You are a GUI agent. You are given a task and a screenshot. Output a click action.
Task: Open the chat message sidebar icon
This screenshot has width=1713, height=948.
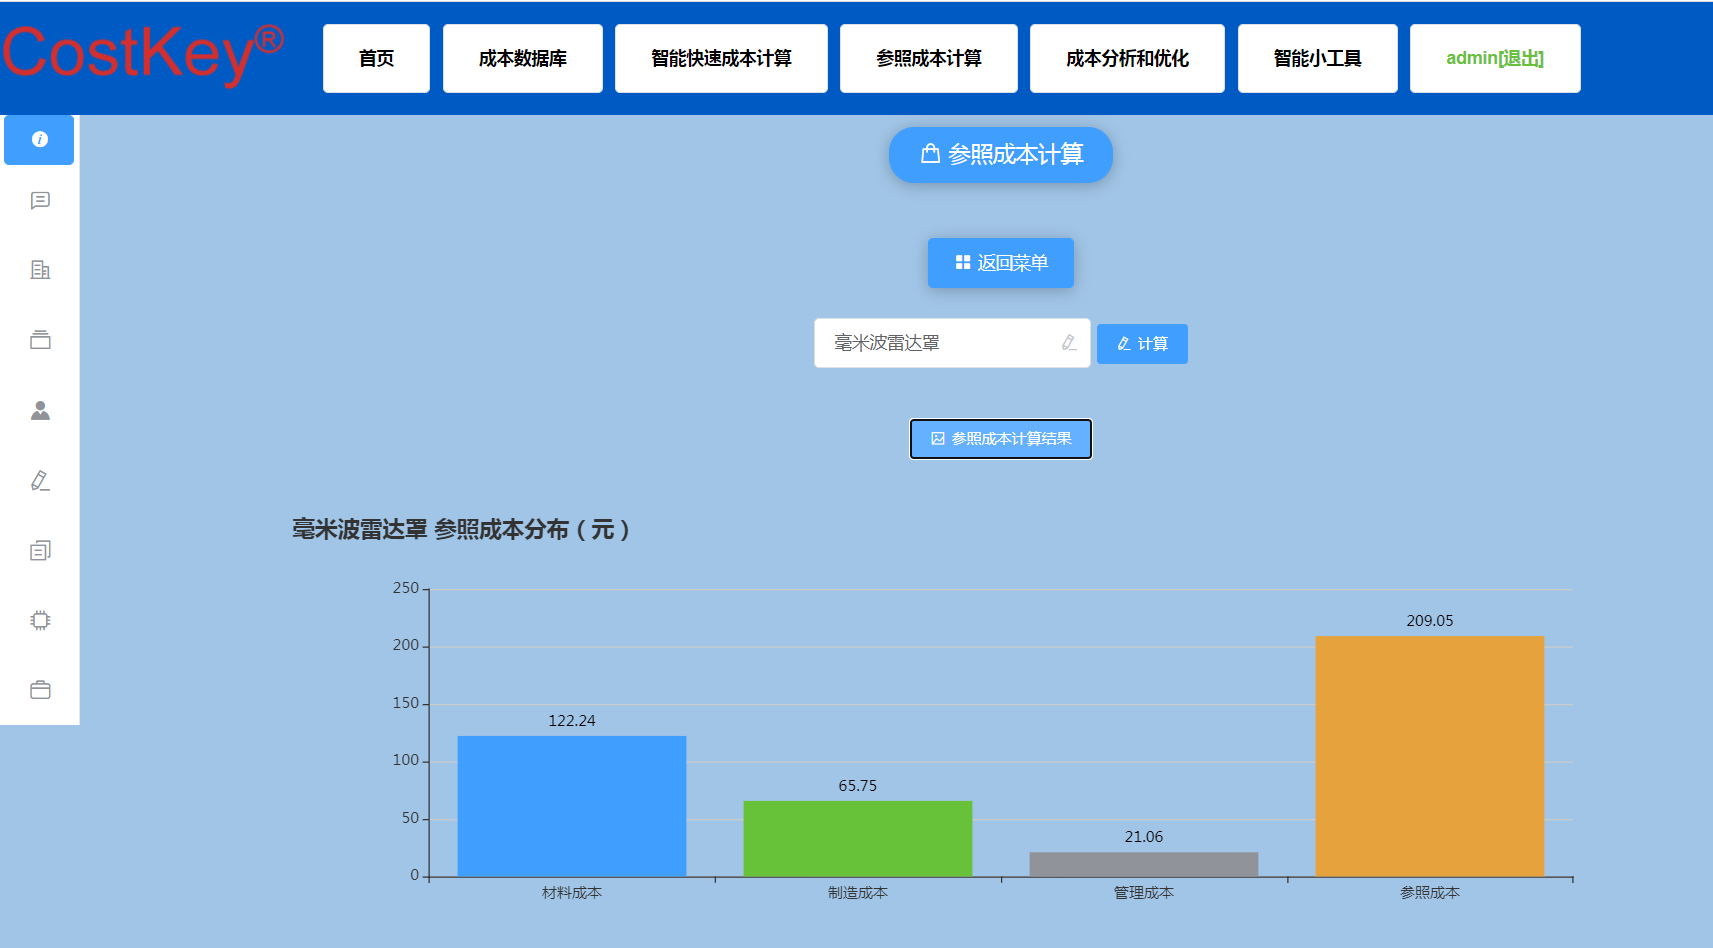(40, 201)
